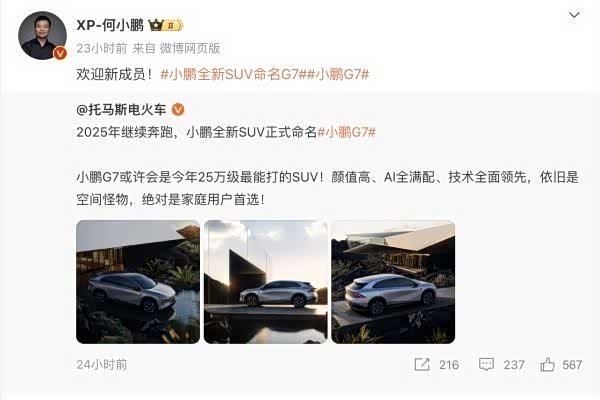The width and height of the screenshot is (600, 400).
Task: Click verified badge next to 托马斯电火车
Action: click(178, 110)
